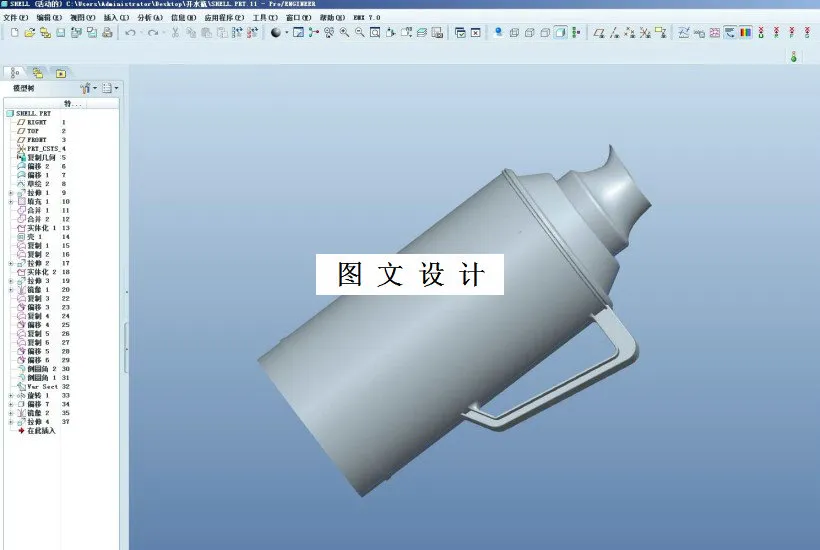
Task: Open the 工具(T) menu
Action: [x=265, y=17]
